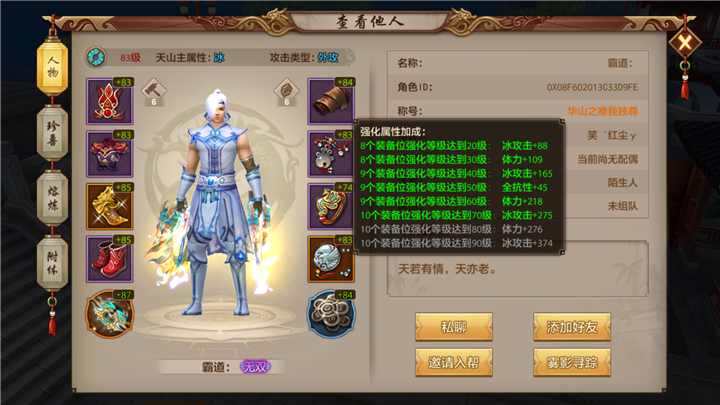
Task: Switch to the 人物 lantern tab
Action: pos(52,68)
